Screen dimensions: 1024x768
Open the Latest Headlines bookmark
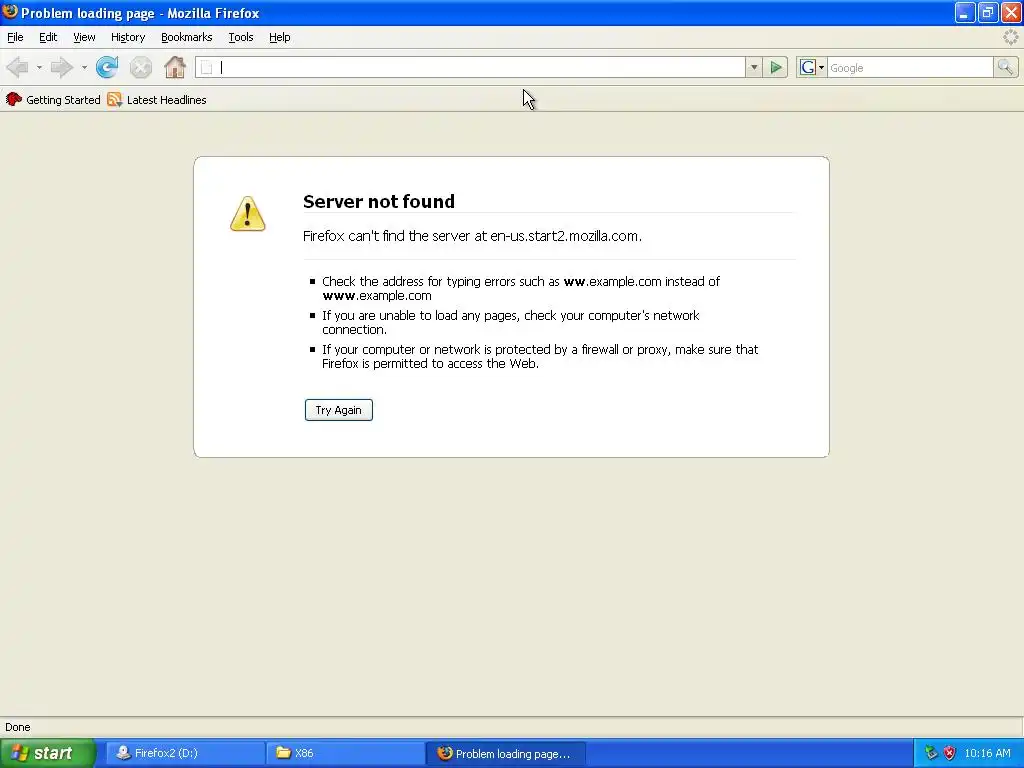[x=157, y=99]
